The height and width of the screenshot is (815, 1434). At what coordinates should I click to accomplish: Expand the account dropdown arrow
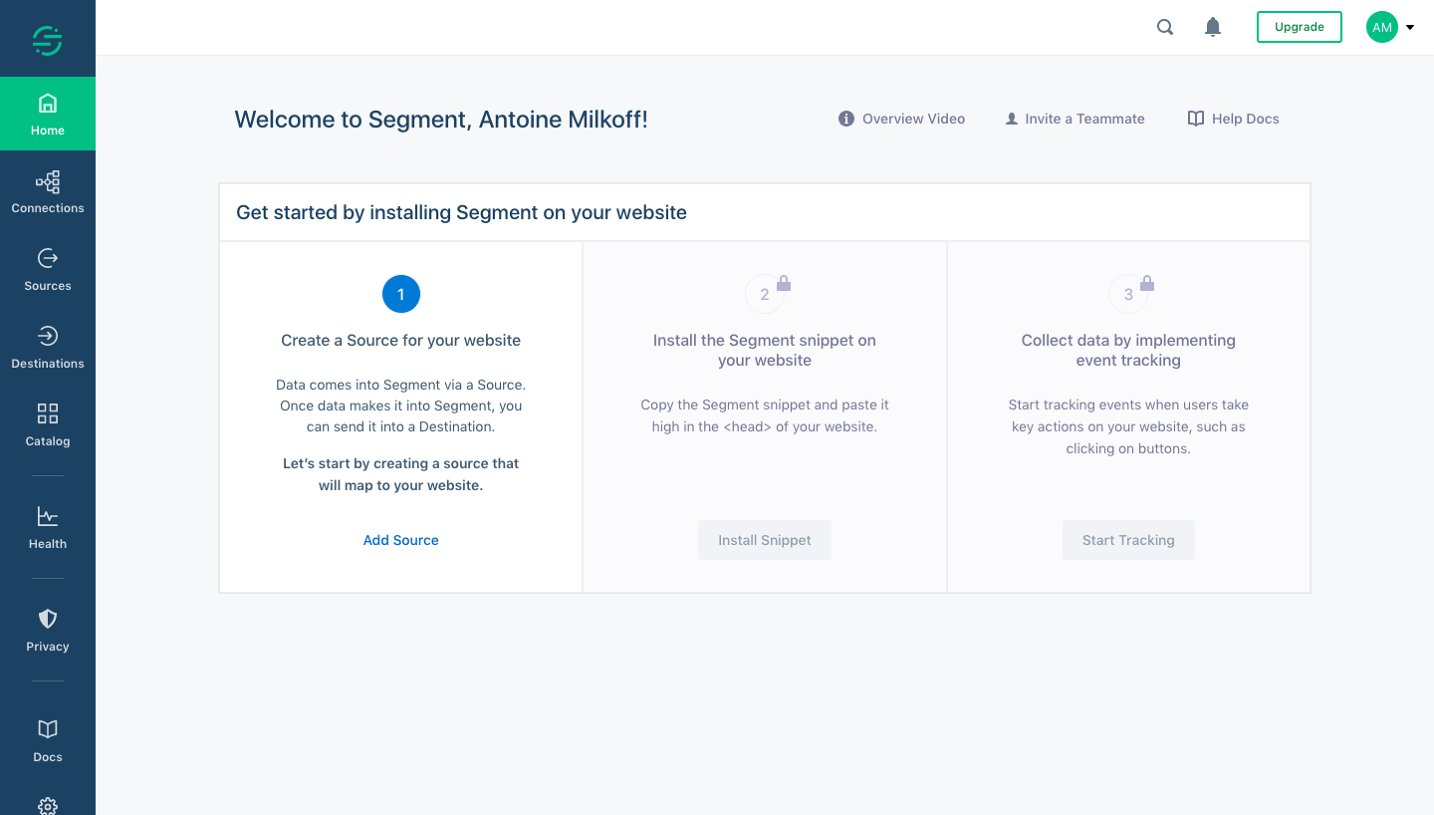tap(1410, 27)
